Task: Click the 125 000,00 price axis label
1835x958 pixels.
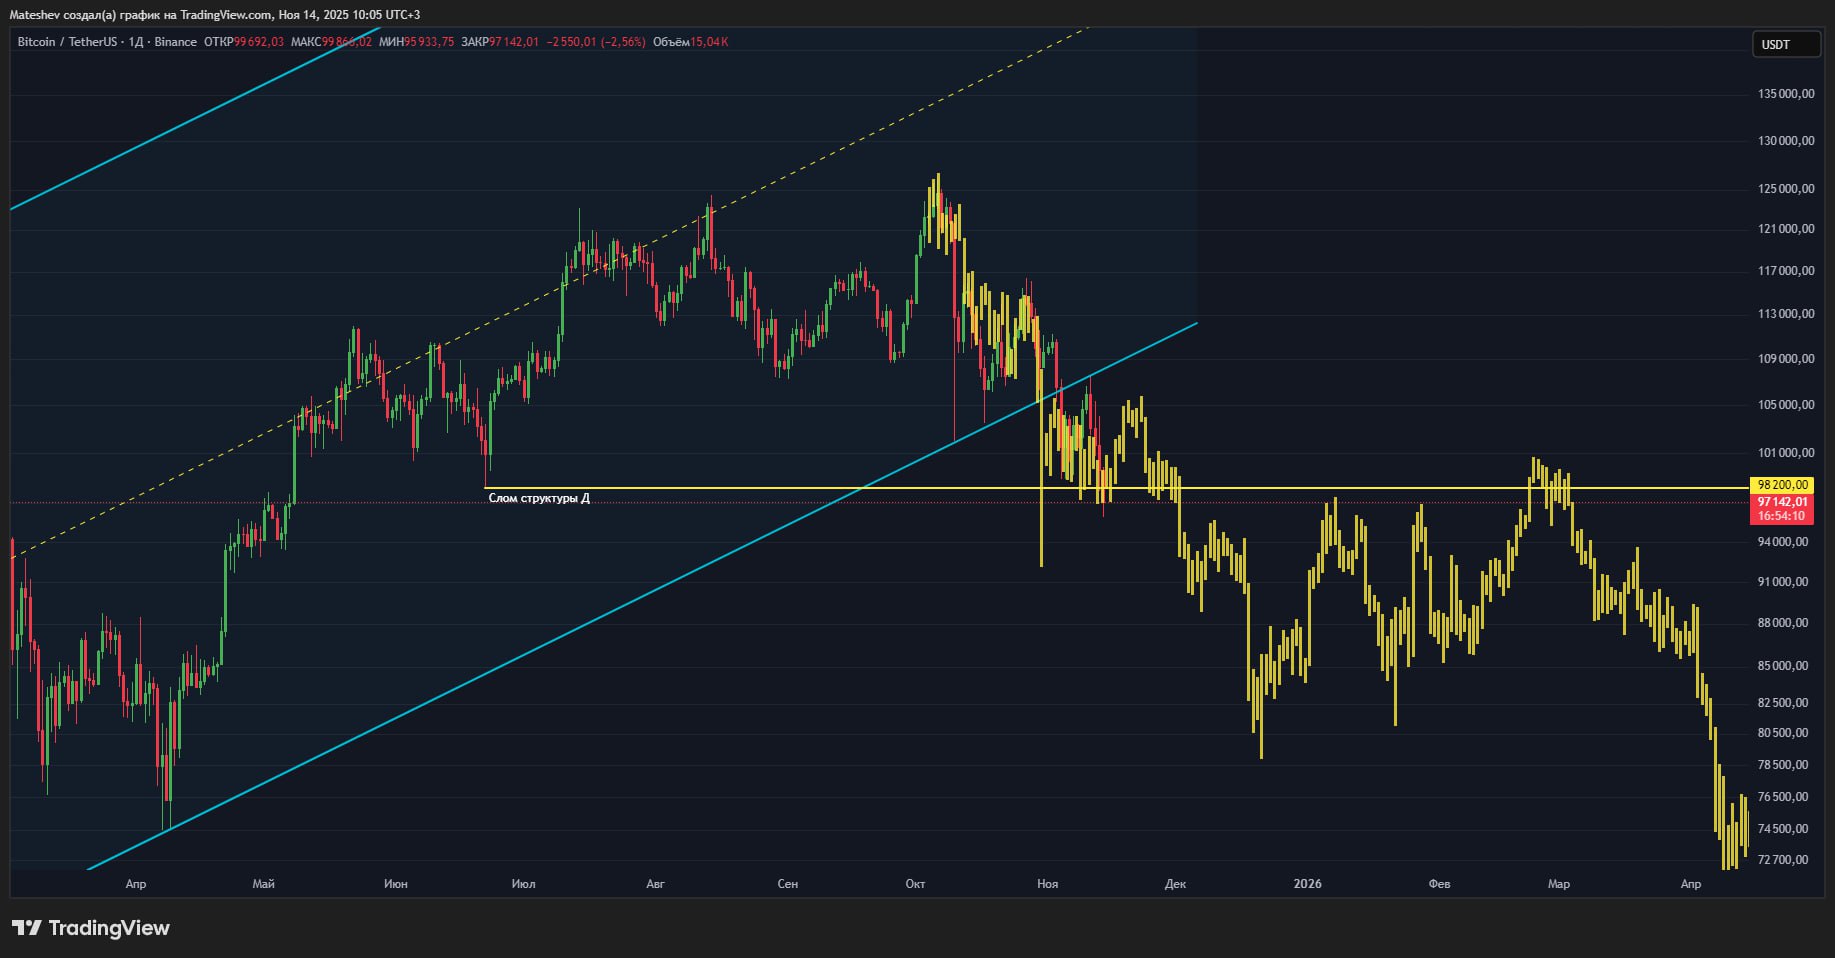Action: (x=1786, y=189)
